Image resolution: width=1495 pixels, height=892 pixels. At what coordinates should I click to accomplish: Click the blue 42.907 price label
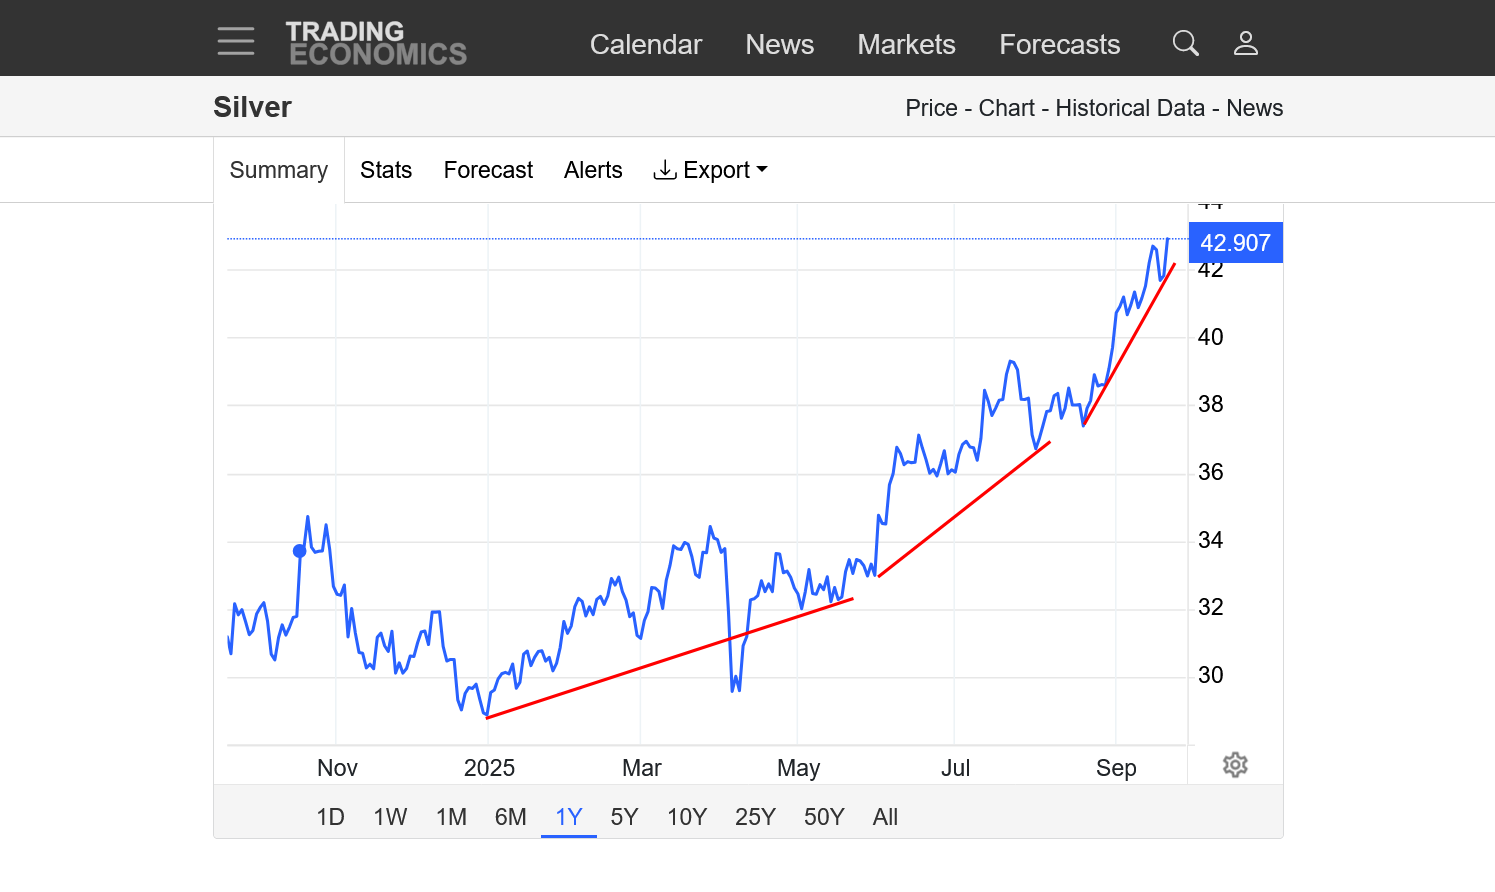1235,243
